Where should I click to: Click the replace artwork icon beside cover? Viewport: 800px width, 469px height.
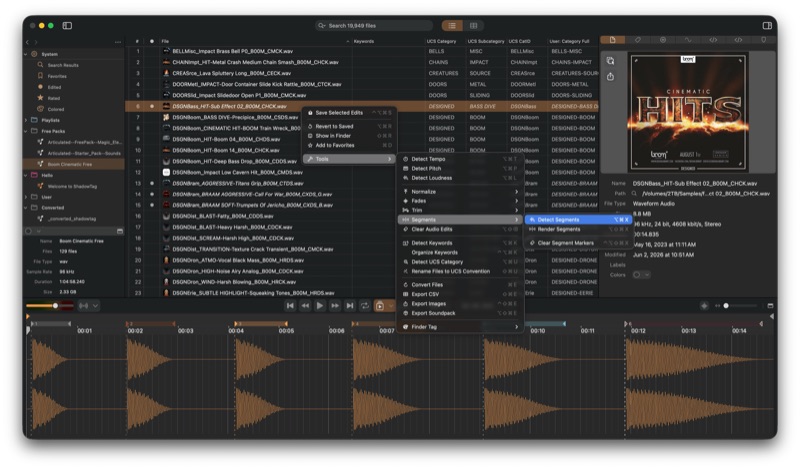pyautogui.click(x=610, y=61)
